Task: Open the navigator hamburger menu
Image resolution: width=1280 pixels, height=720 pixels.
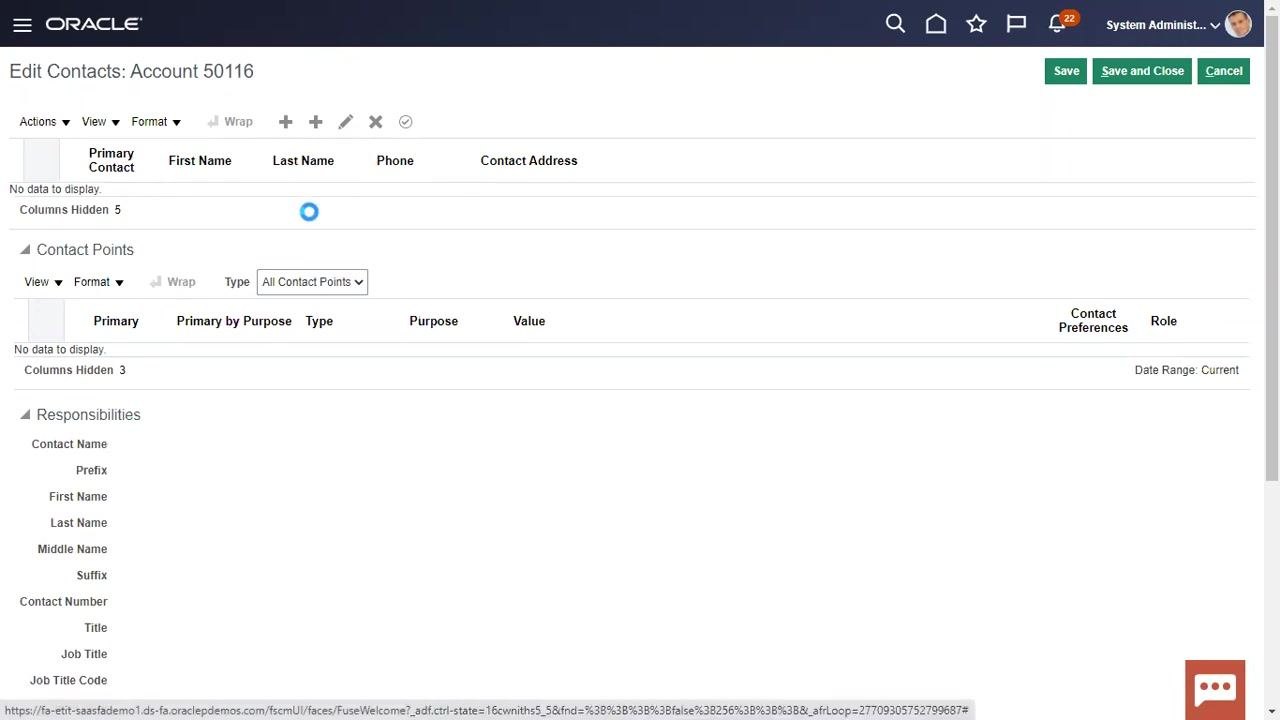Action: coord(22,25)
